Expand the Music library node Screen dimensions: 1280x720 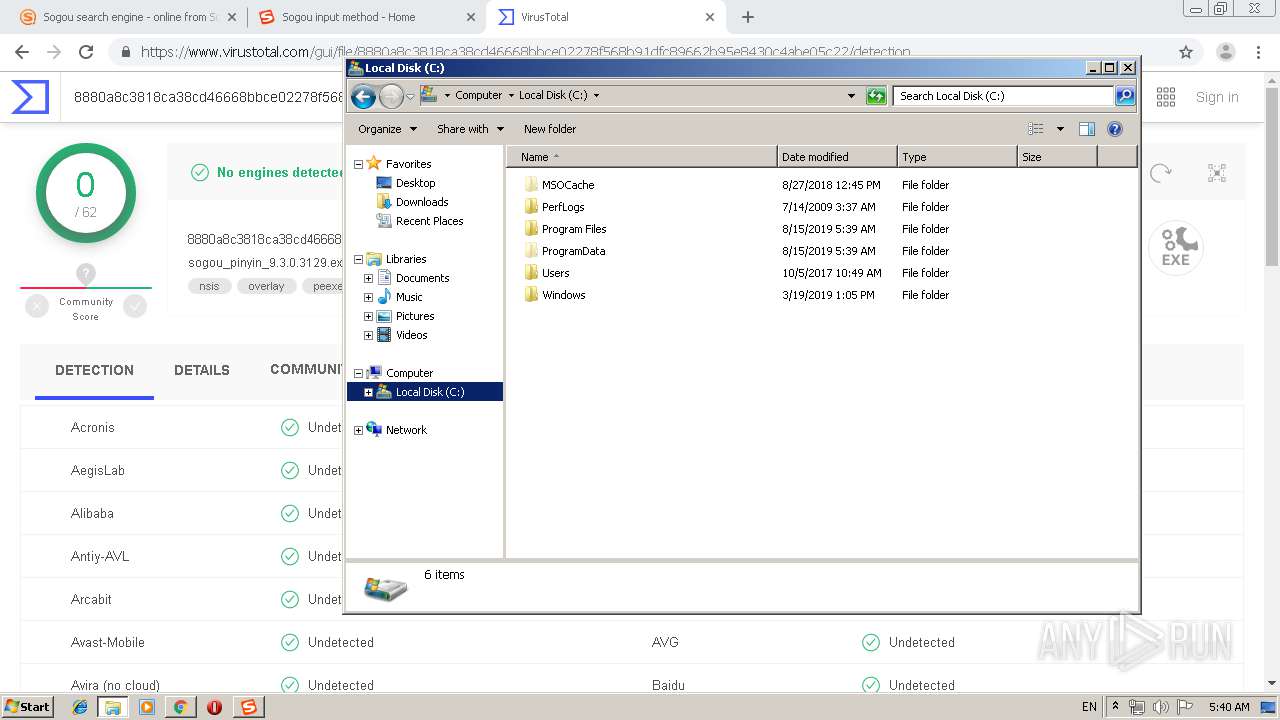368,297
